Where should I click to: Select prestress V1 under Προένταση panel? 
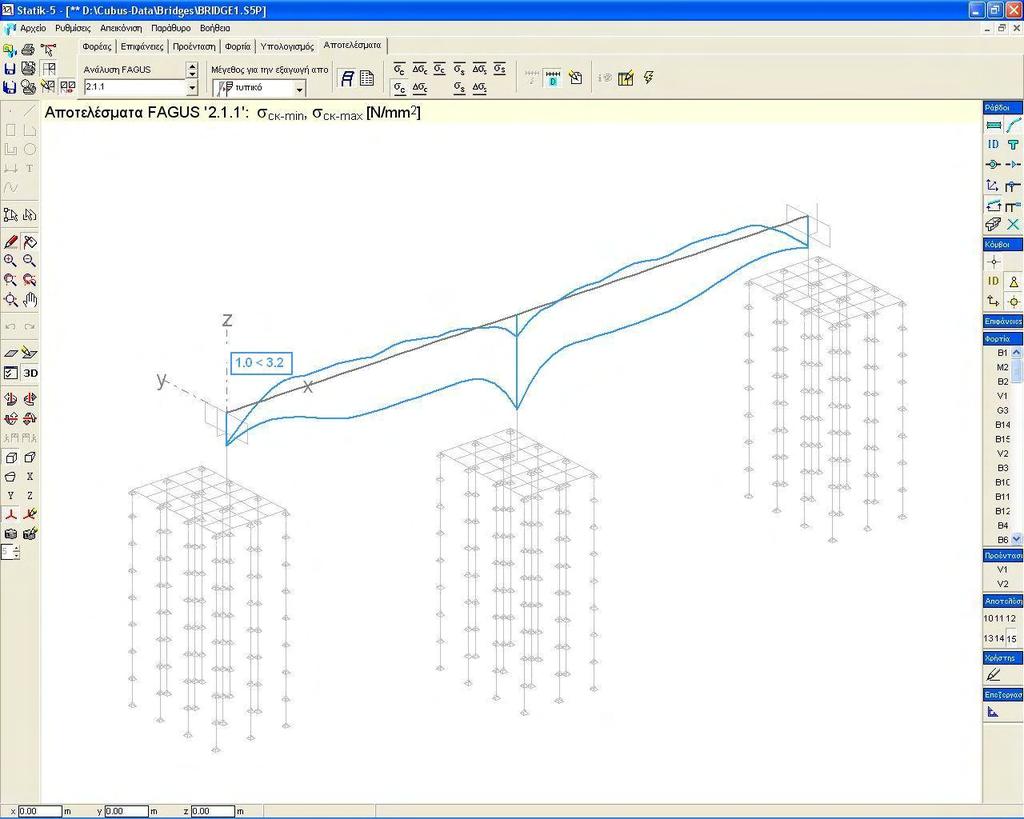(x=1002, y=570)
